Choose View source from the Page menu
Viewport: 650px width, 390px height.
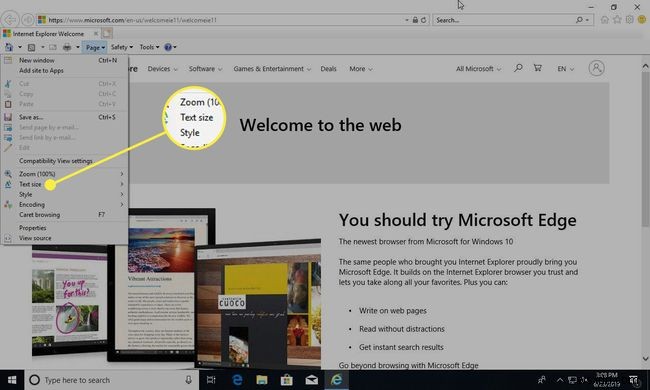tap(65, 238)
